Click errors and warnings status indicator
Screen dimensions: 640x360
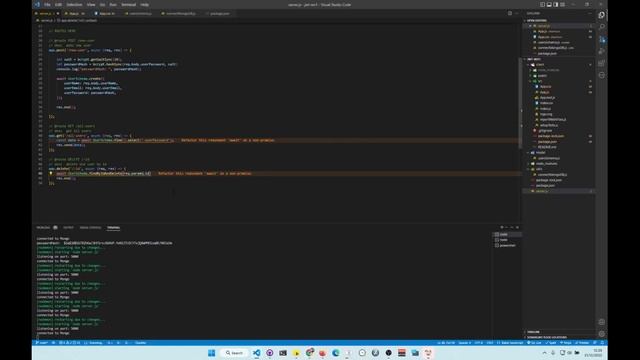70,343
